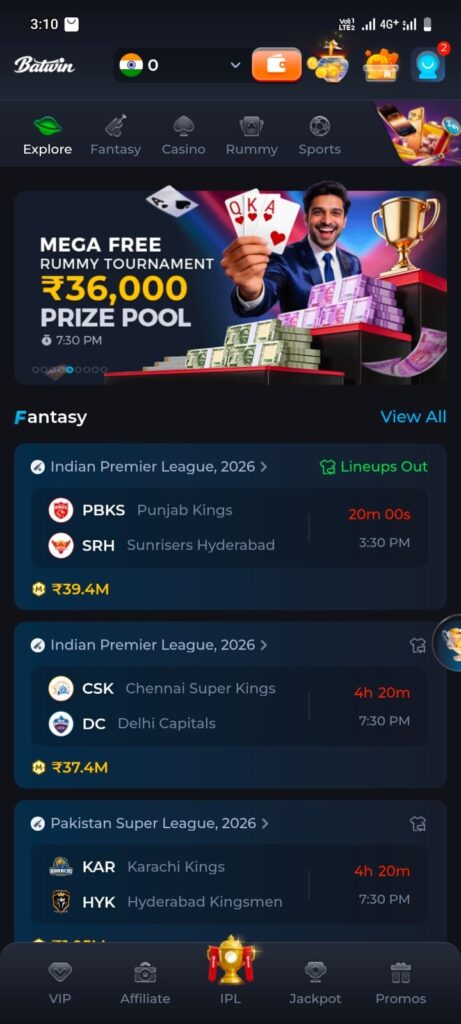Open customer support chat icon with badge
461x1024 pixels.
point(428,65)
